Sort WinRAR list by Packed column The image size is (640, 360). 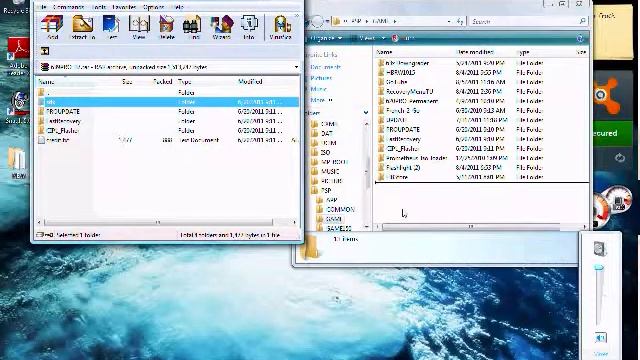(162, 82)
